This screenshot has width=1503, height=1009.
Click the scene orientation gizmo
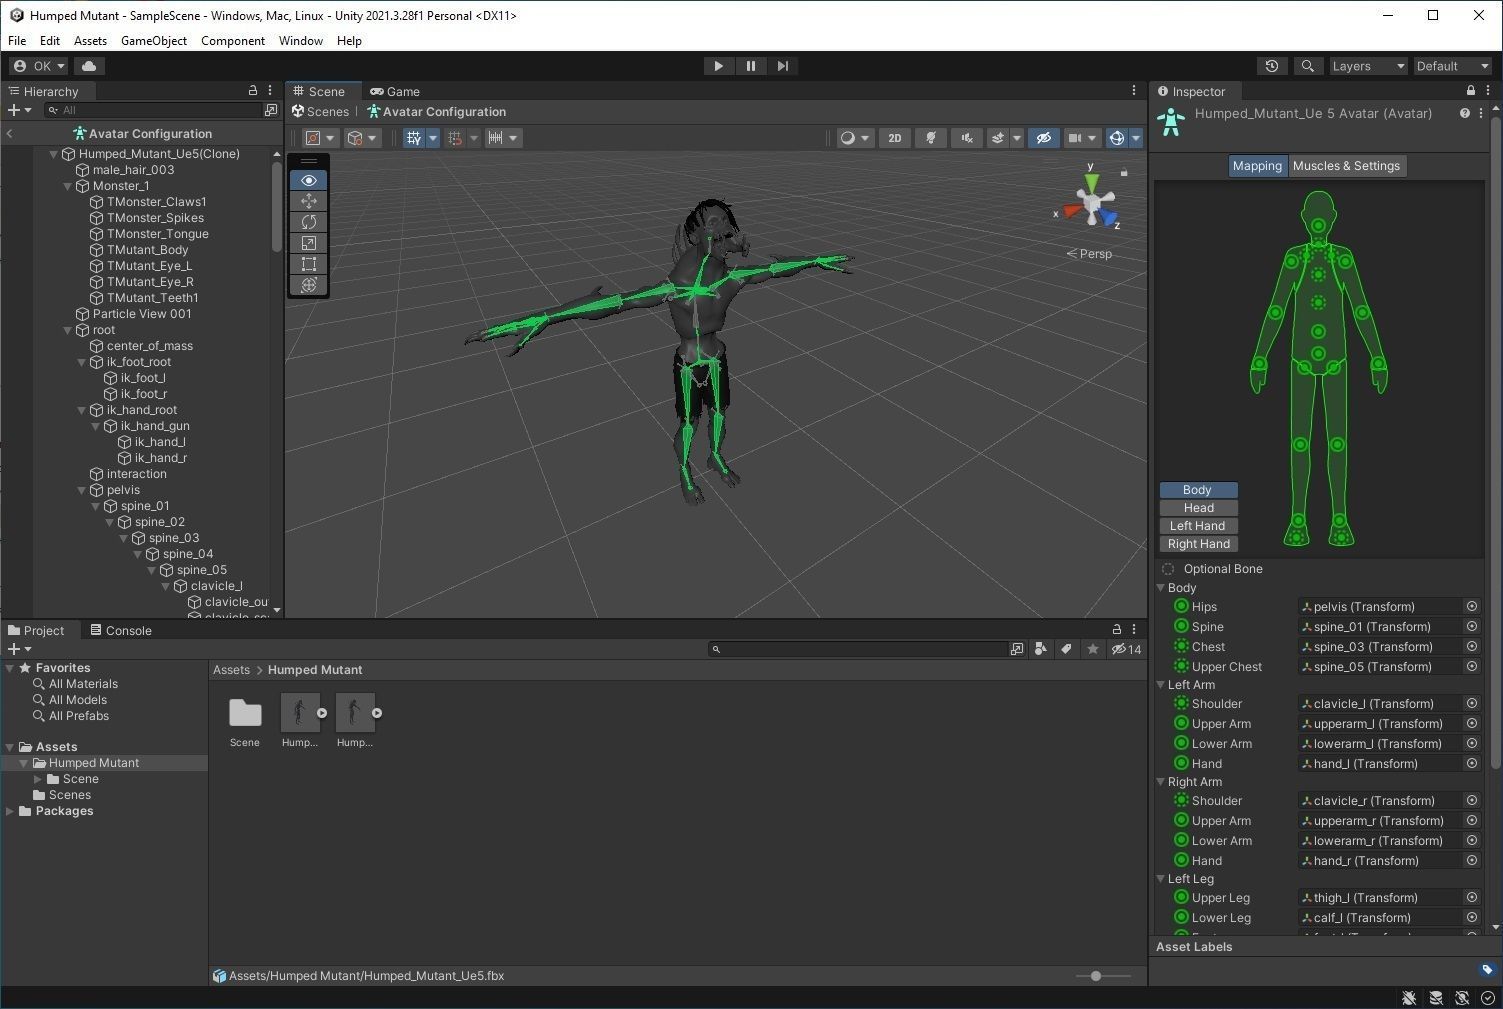coord(1091,202)
